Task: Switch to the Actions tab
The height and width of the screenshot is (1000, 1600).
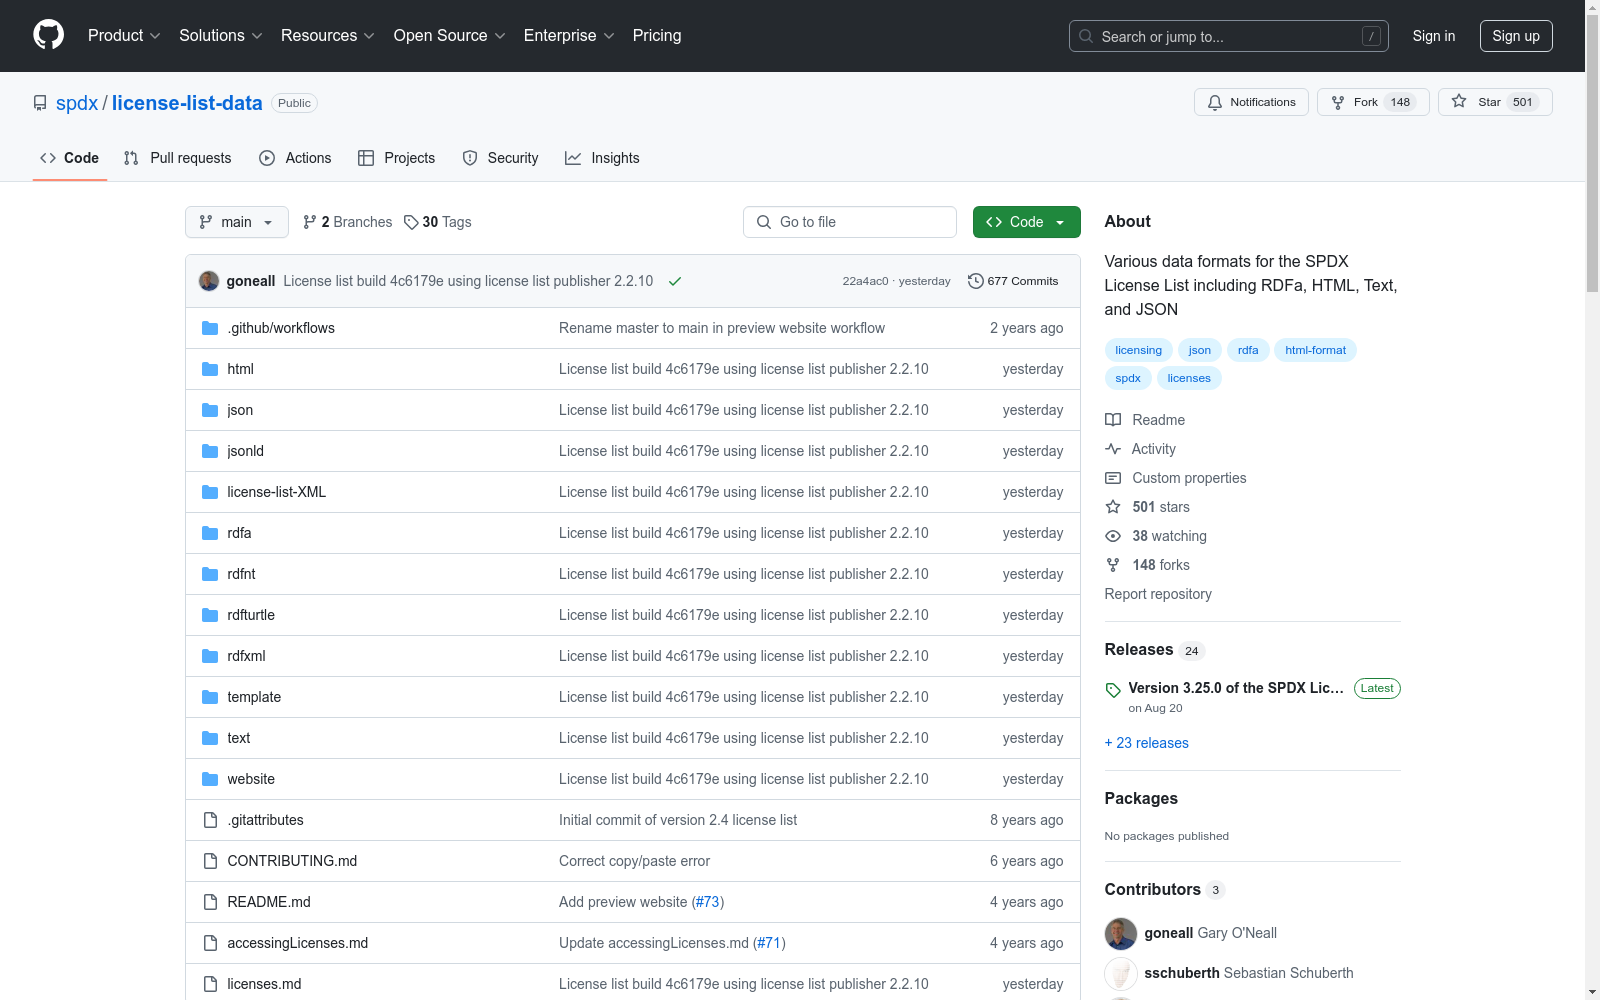Action: tap(295, 158)
